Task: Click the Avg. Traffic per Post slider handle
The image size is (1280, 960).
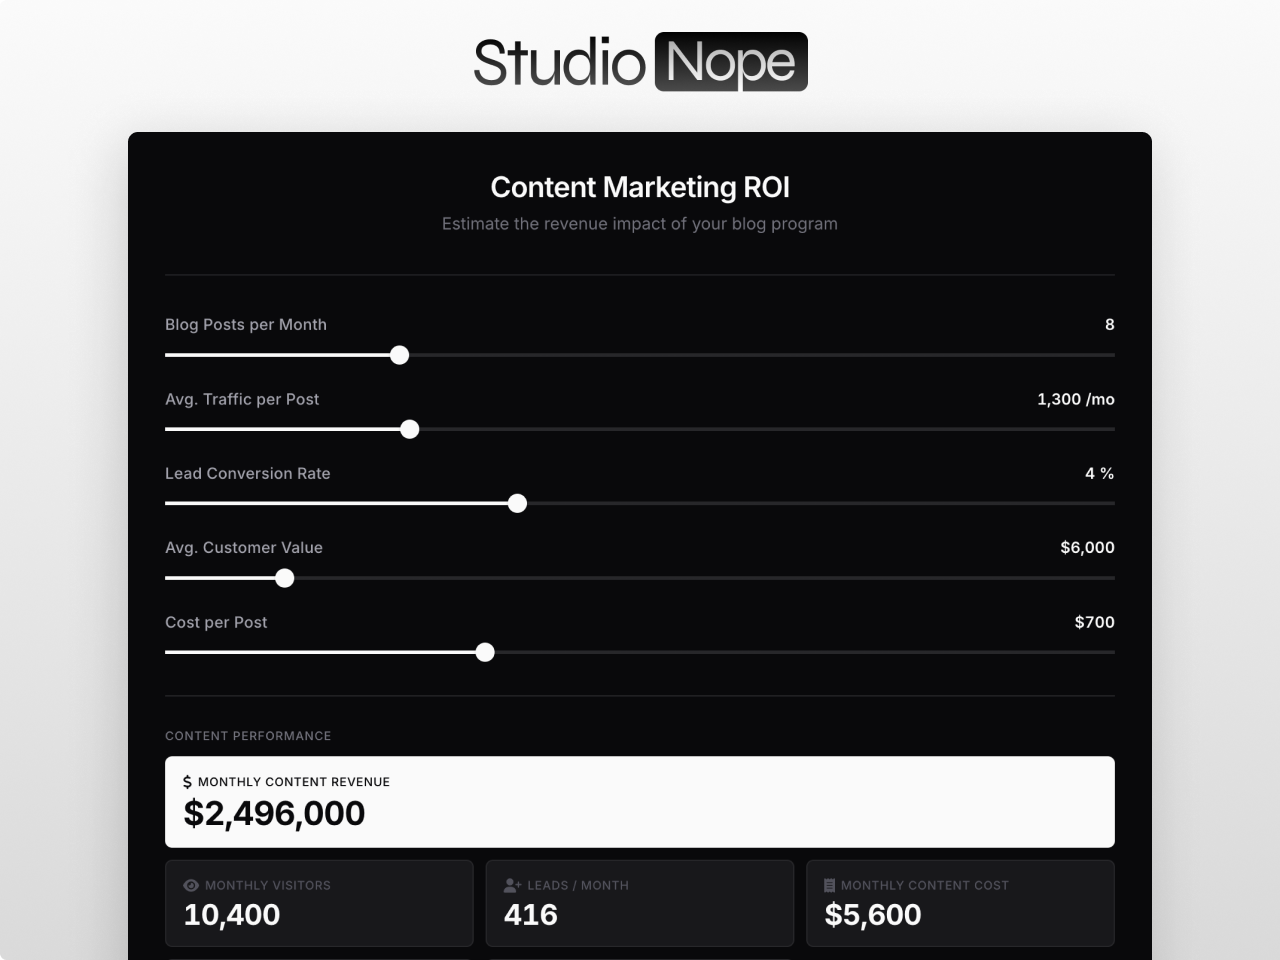Action: click(x=409, y=429)
